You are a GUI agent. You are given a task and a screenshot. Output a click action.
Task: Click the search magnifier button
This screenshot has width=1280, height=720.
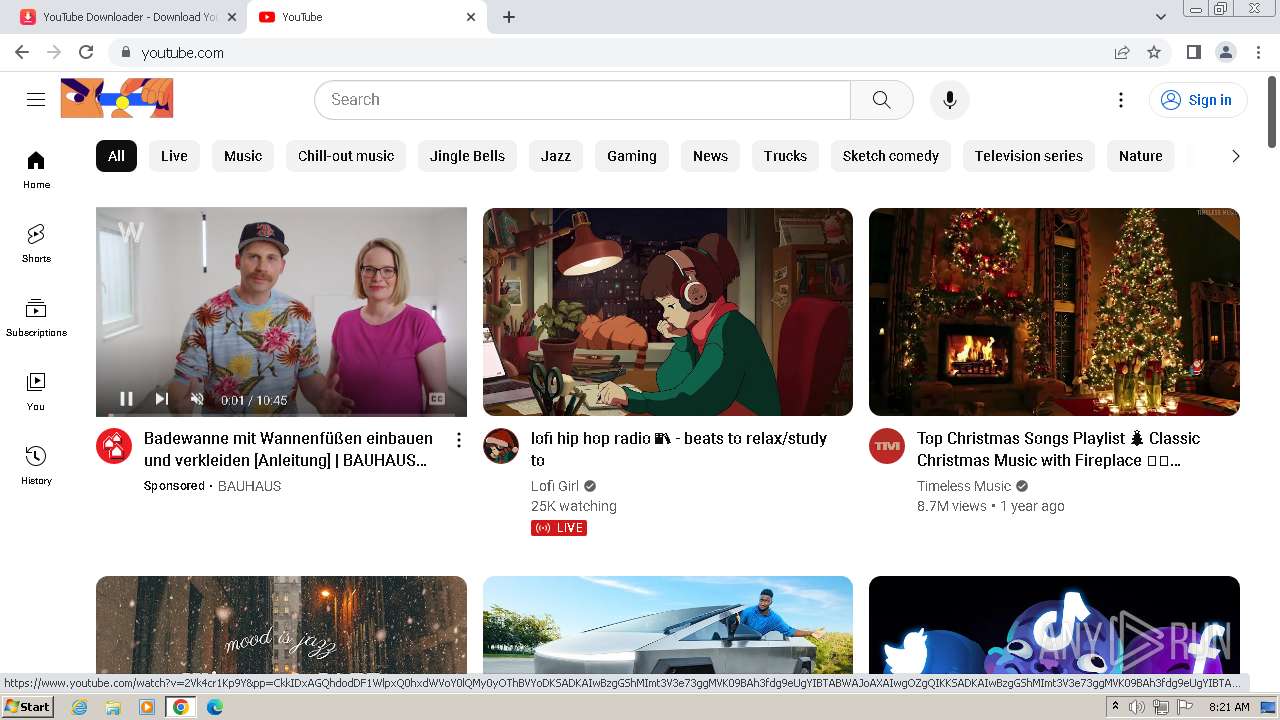tap(881, 99)
